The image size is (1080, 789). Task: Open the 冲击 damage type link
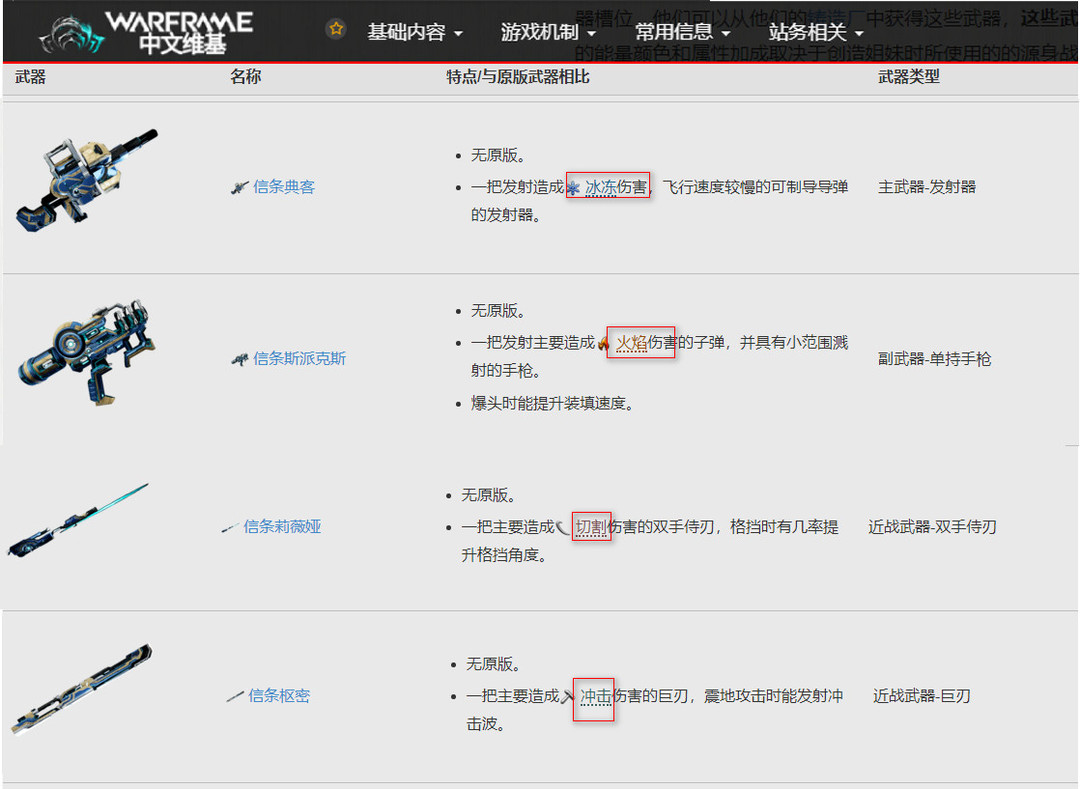(x=596, y=695)
